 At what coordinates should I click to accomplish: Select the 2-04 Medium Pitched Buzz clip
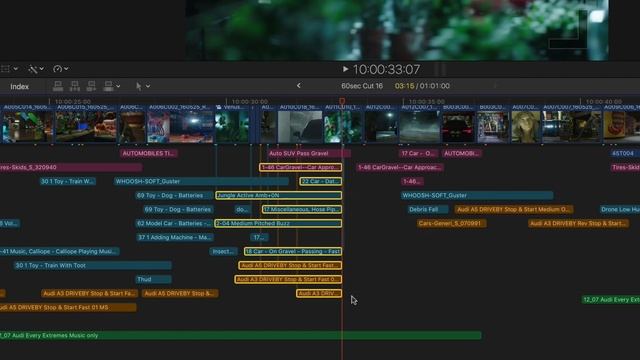(x=278, y=223)
